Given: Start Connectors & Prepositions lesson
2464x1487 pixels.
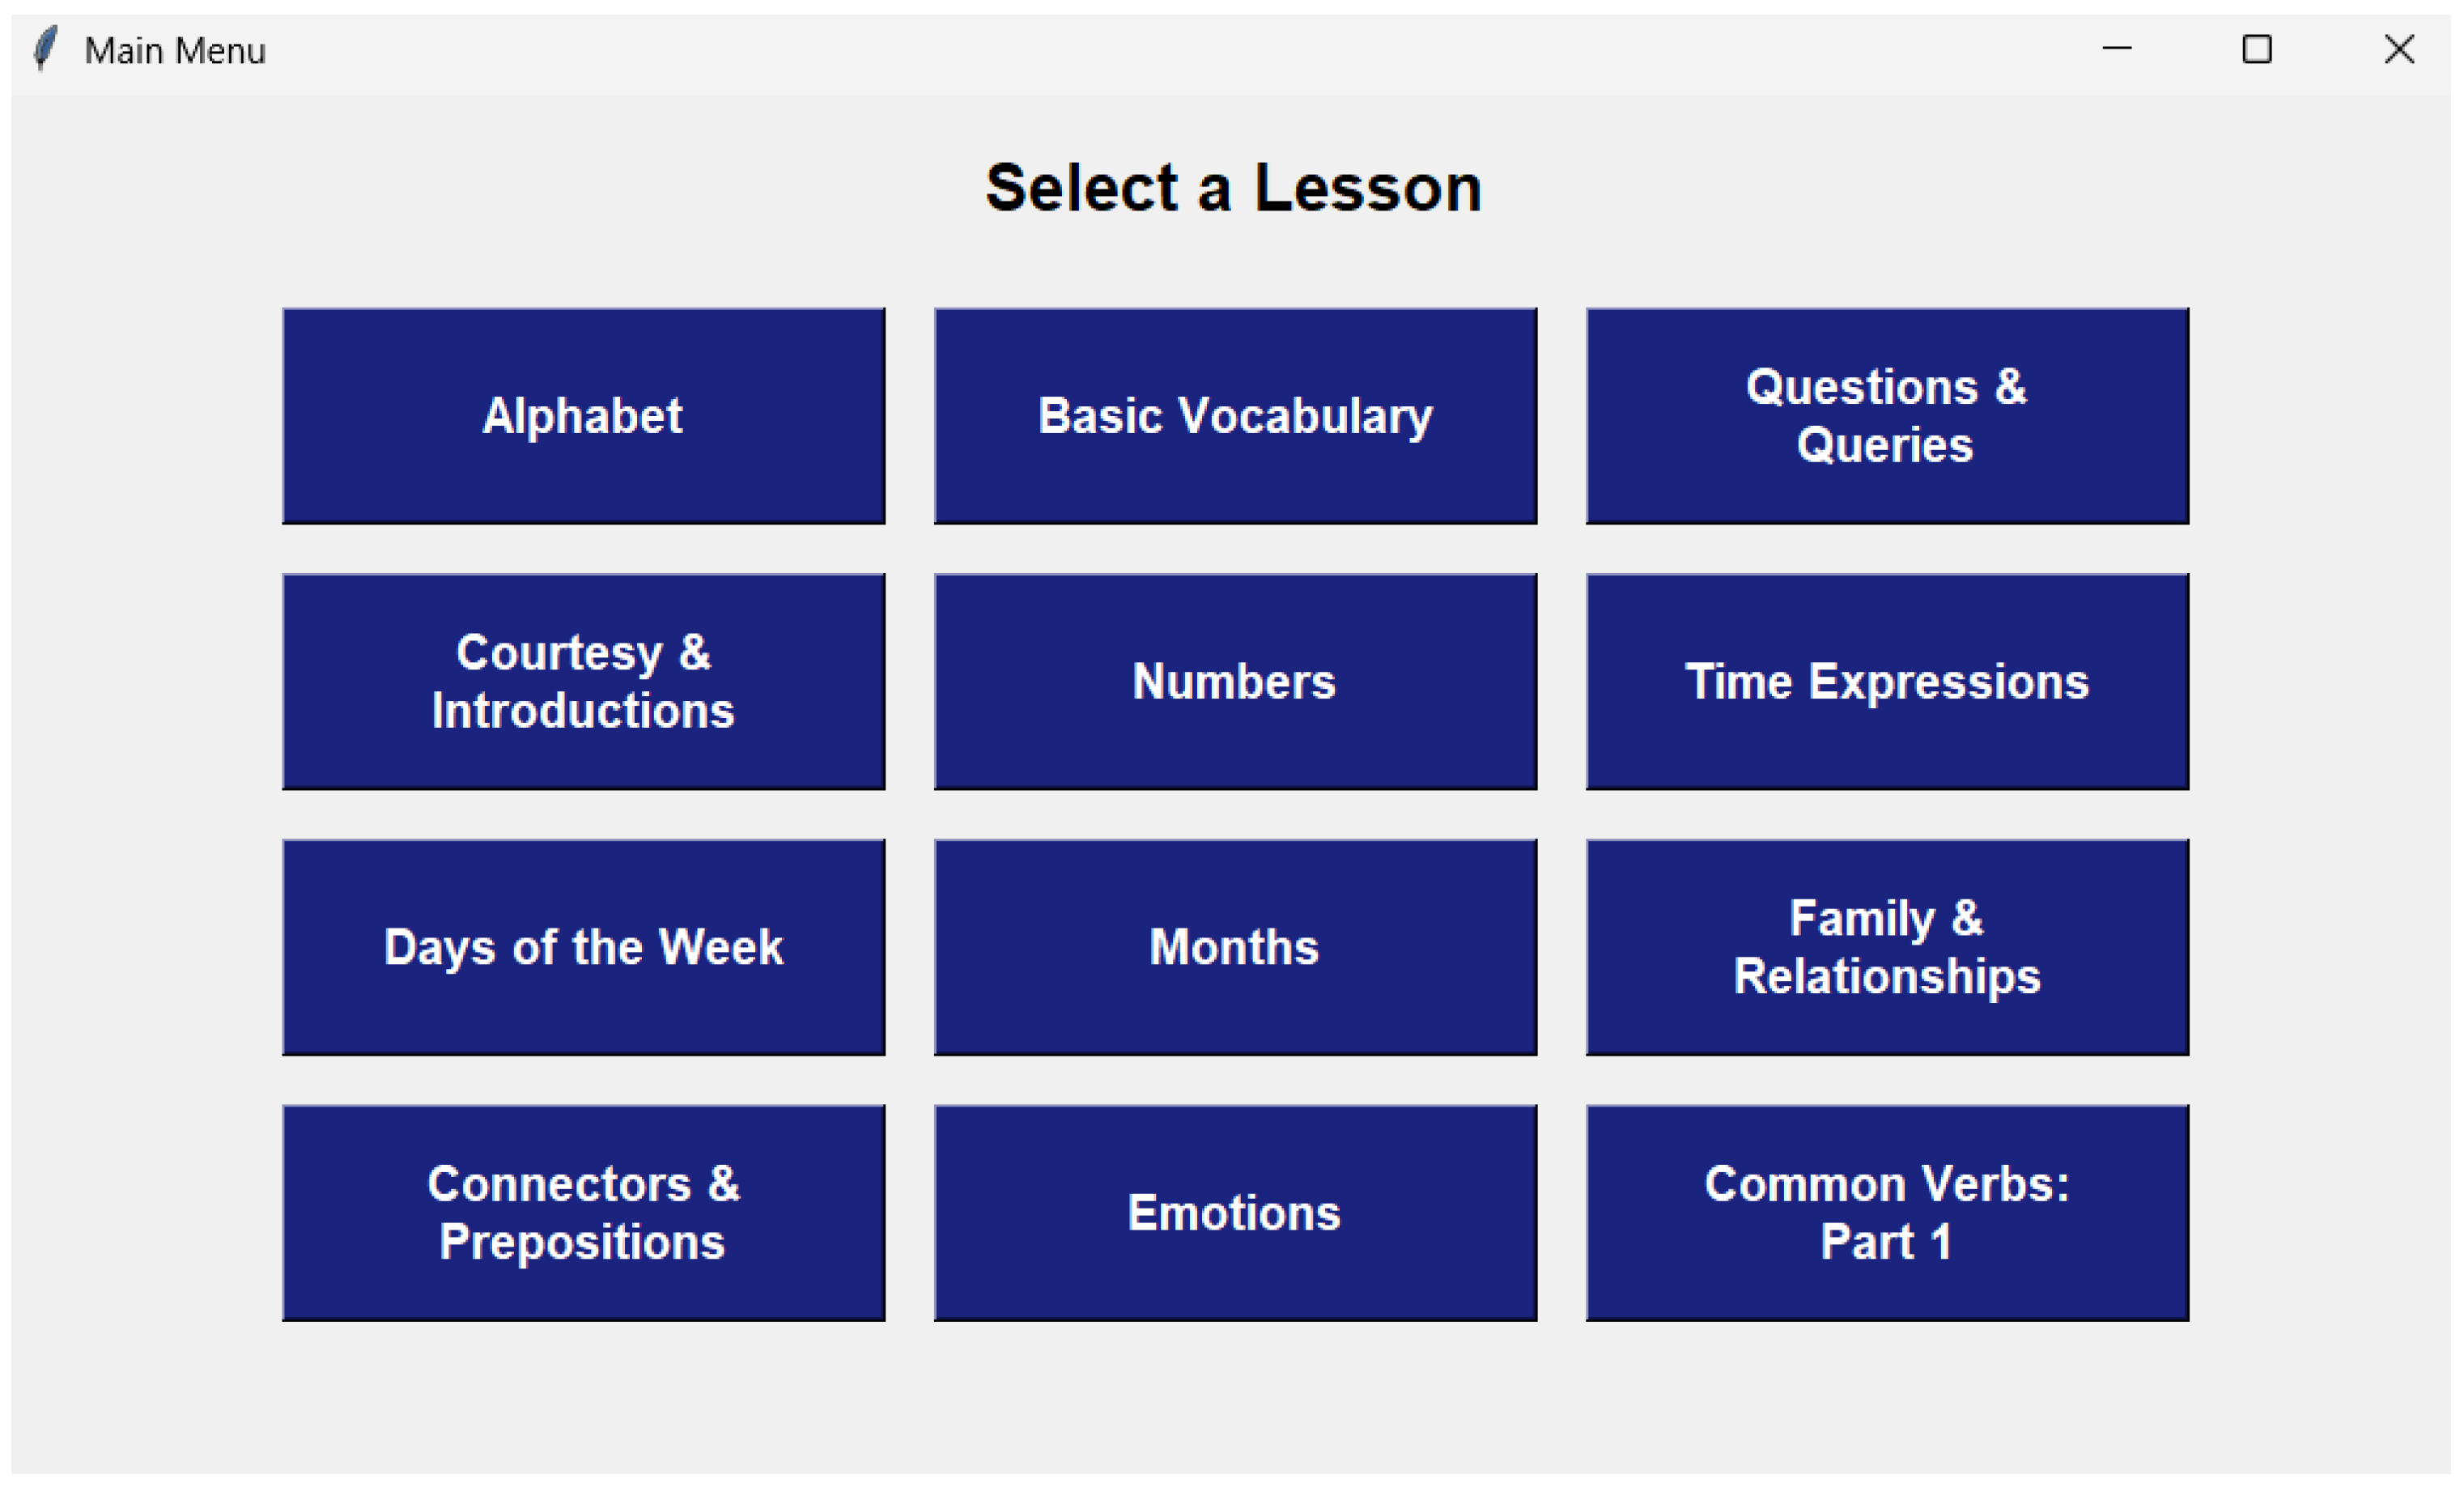Looking at the screenshot, I should click(583, 1212).
